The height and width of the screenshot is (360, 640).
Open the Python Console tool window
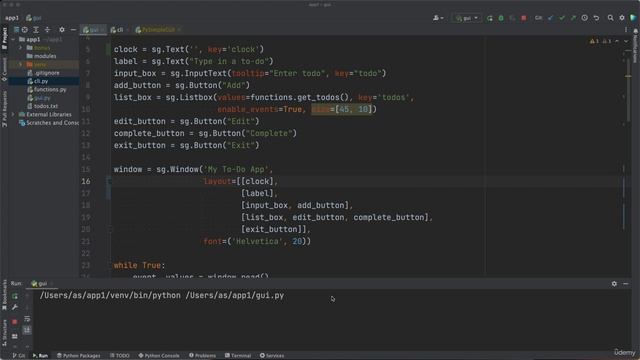pos(159,356)
